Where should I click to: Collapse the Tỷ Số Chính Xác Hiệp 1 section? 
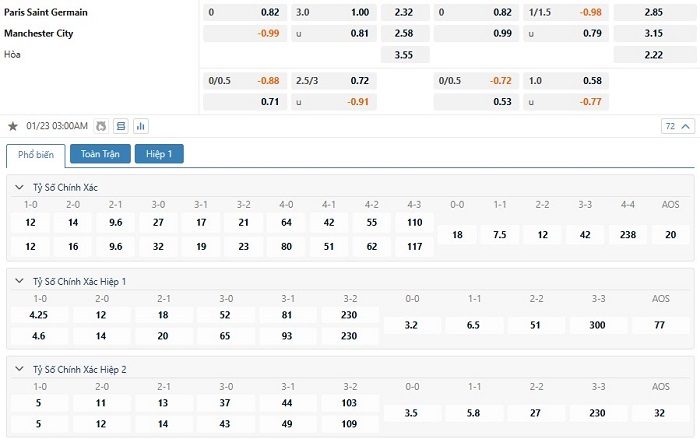click(20, 281)
